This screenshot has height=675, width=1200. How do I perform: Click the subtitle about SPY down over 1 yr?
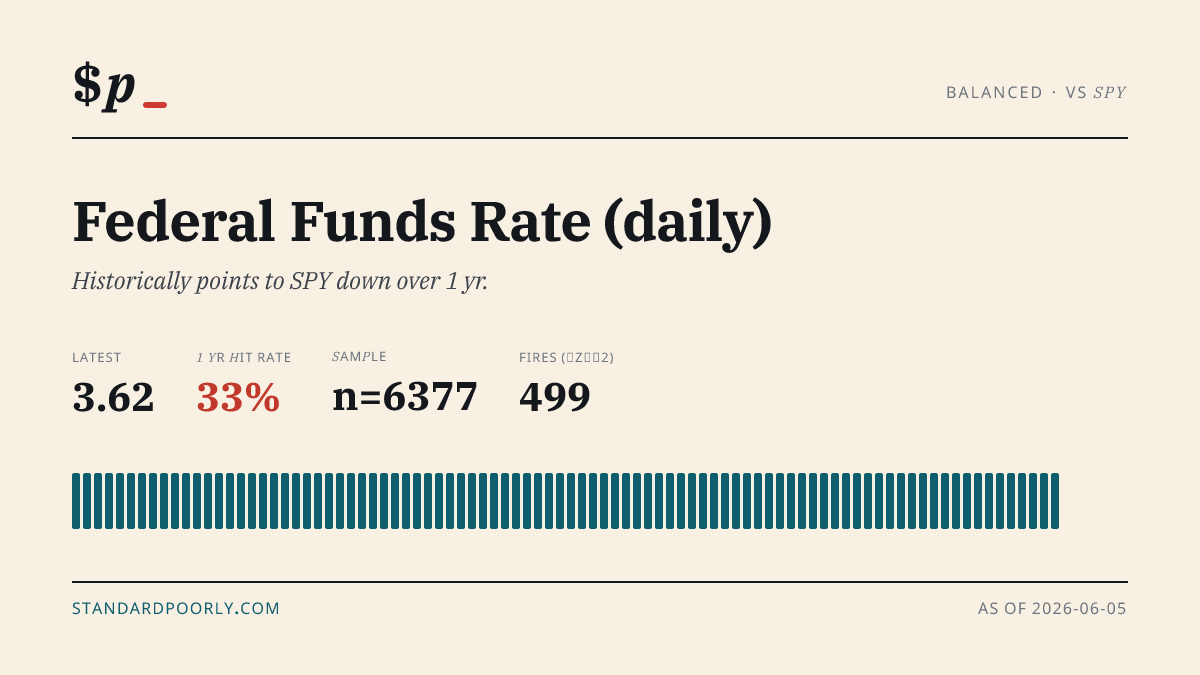[x=280, y=281]
